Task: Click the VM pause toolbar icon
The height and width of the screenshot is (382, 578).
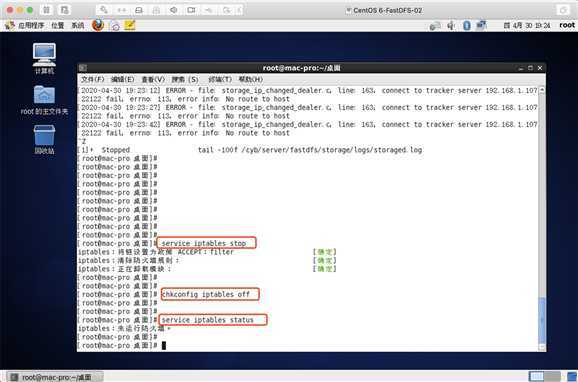Action: (x=46, y=10)
